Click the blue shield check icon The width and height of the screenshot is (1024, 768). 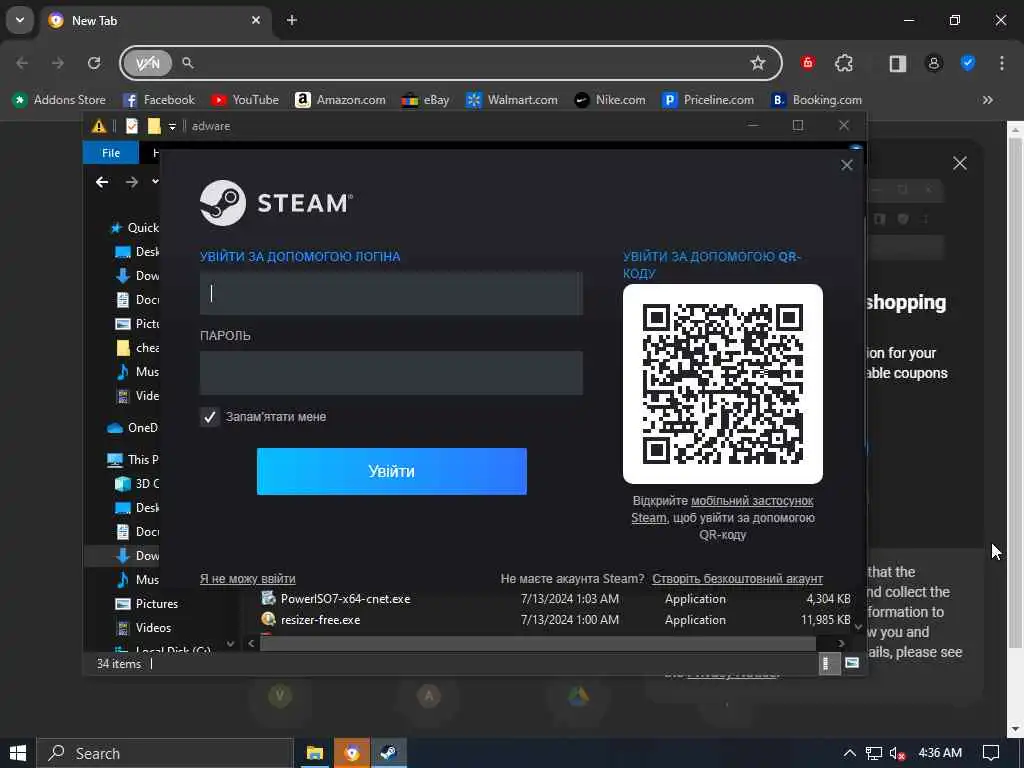coord(968,63)
